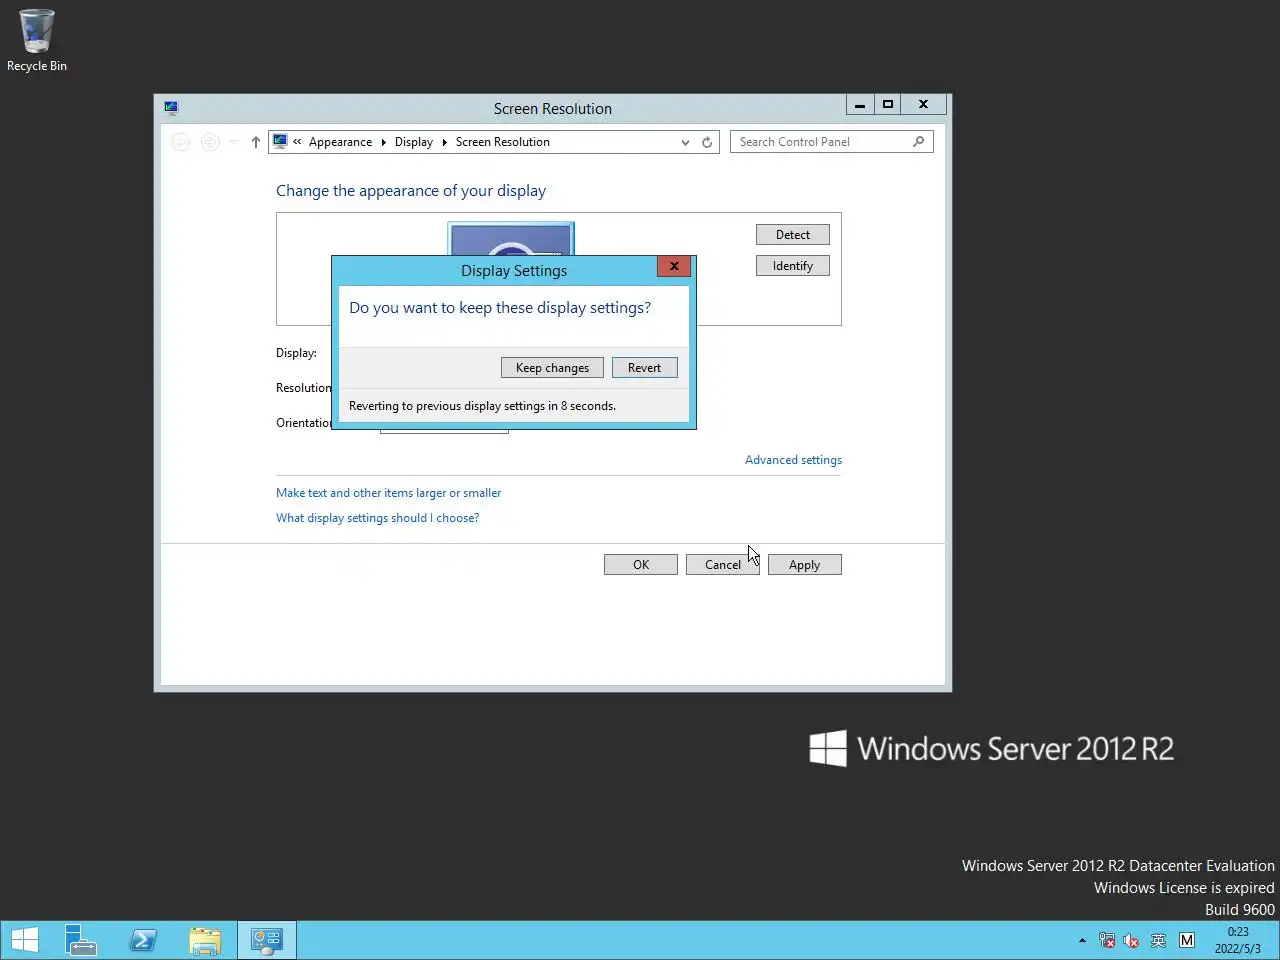Refresh the Control Panel address bar

(707, 142)
